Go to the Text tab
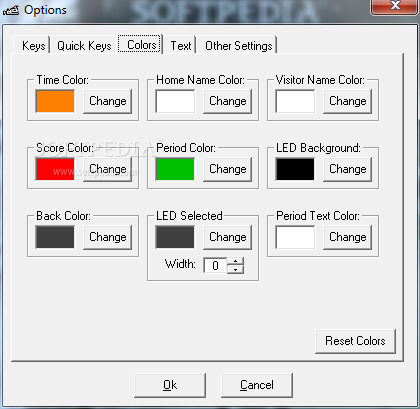The height and width of the screenshot is (409, 420). pos(181,45)
